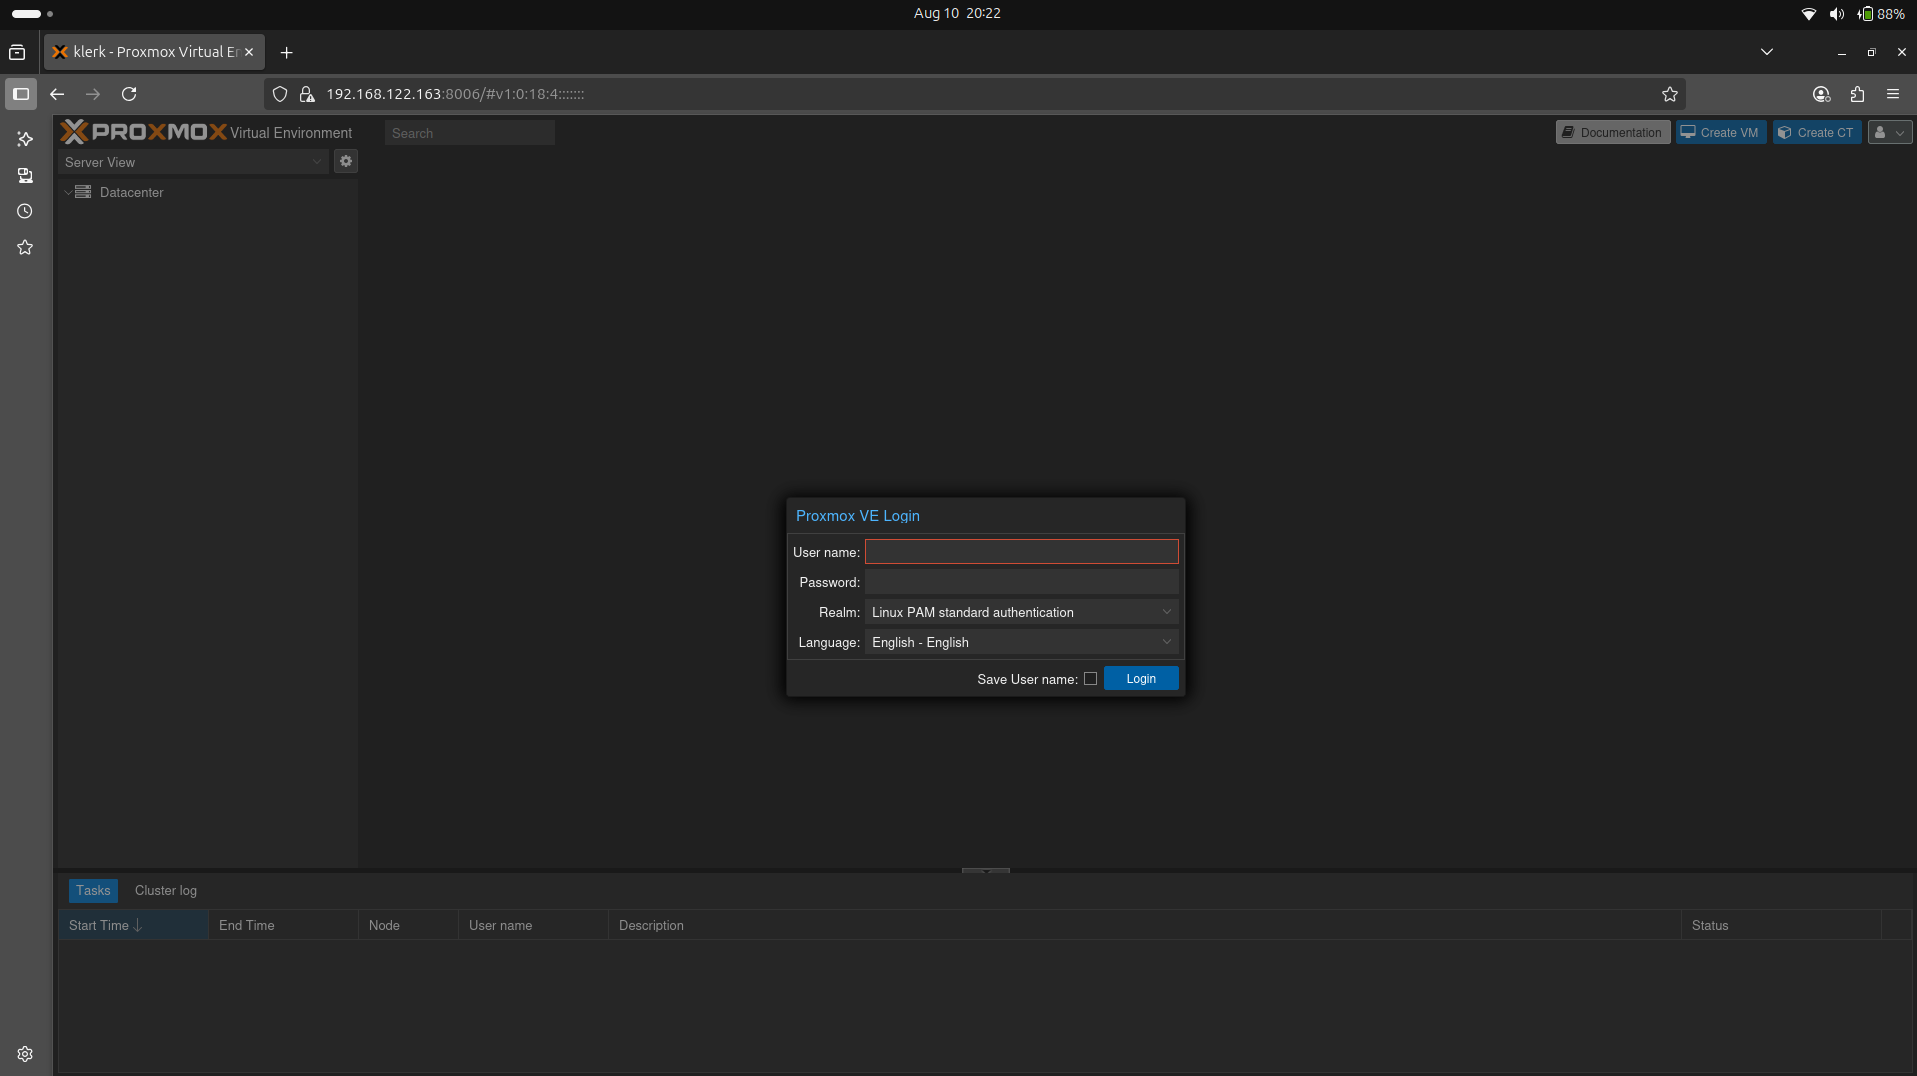Open the Bookmarks star sidebar icon

[x=24, y=247]
